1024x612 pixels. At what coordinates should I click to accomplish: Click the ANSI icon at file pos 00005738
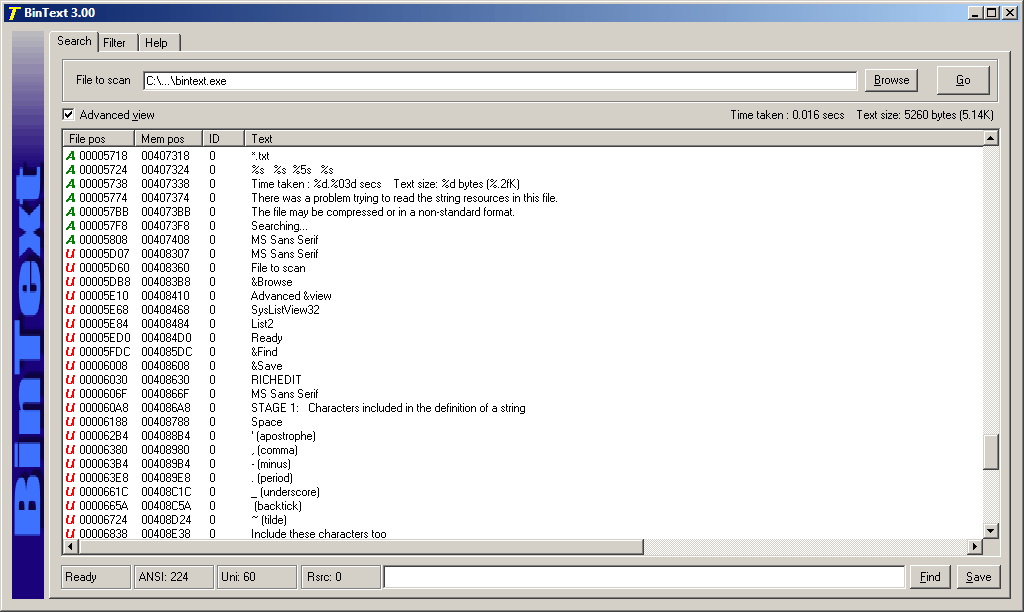[x=71, y=184]
